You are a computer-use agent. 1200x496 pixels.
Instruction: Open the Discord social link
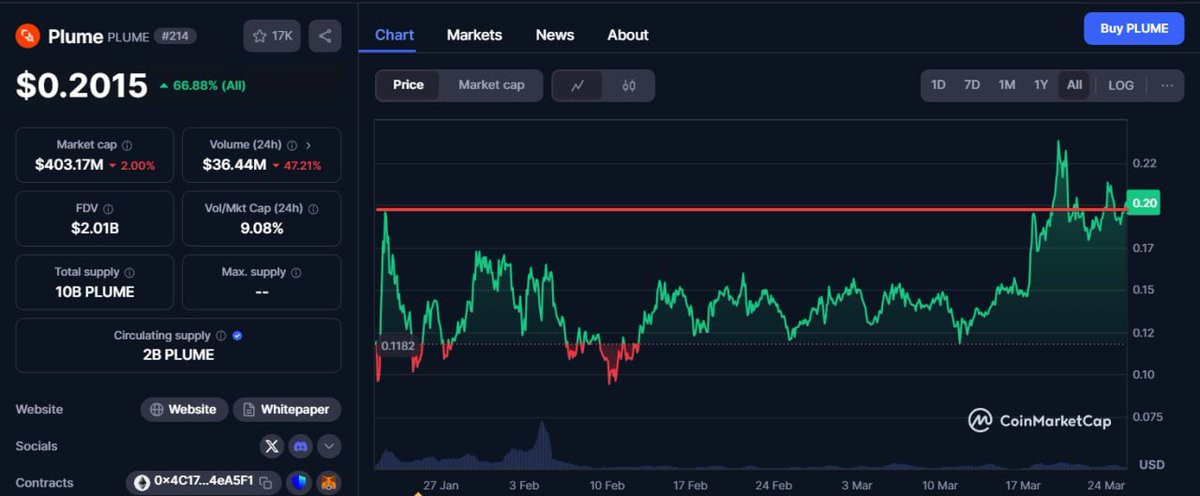(x=300, y=446)
